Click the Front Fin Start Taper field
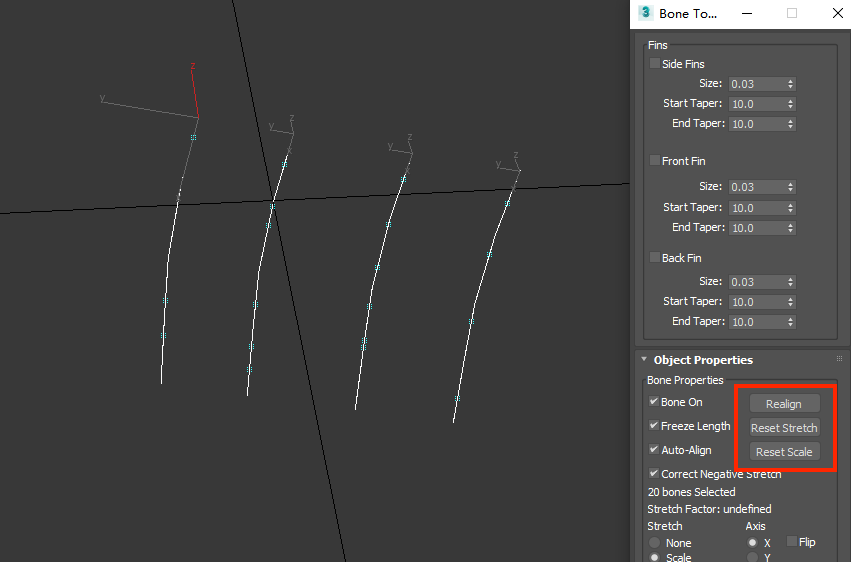Viewport: 851px width, 562px height. coord(757,208)
